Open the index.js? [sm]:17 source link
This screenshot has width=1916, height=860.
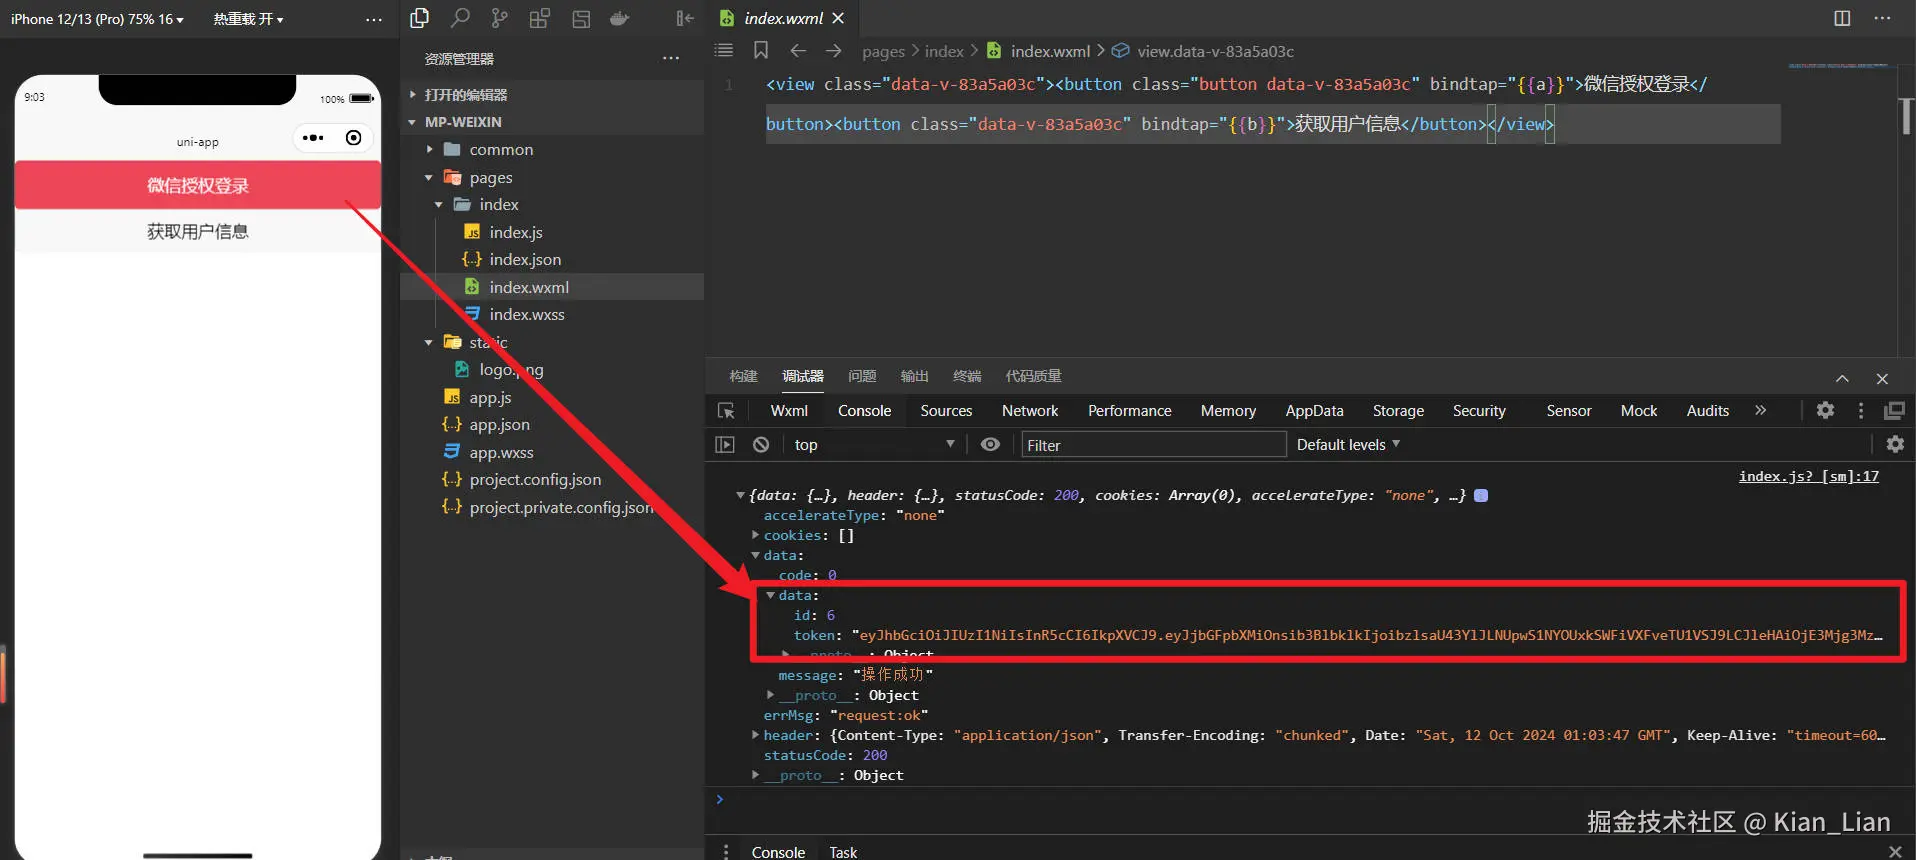(x=1808, y=476)
